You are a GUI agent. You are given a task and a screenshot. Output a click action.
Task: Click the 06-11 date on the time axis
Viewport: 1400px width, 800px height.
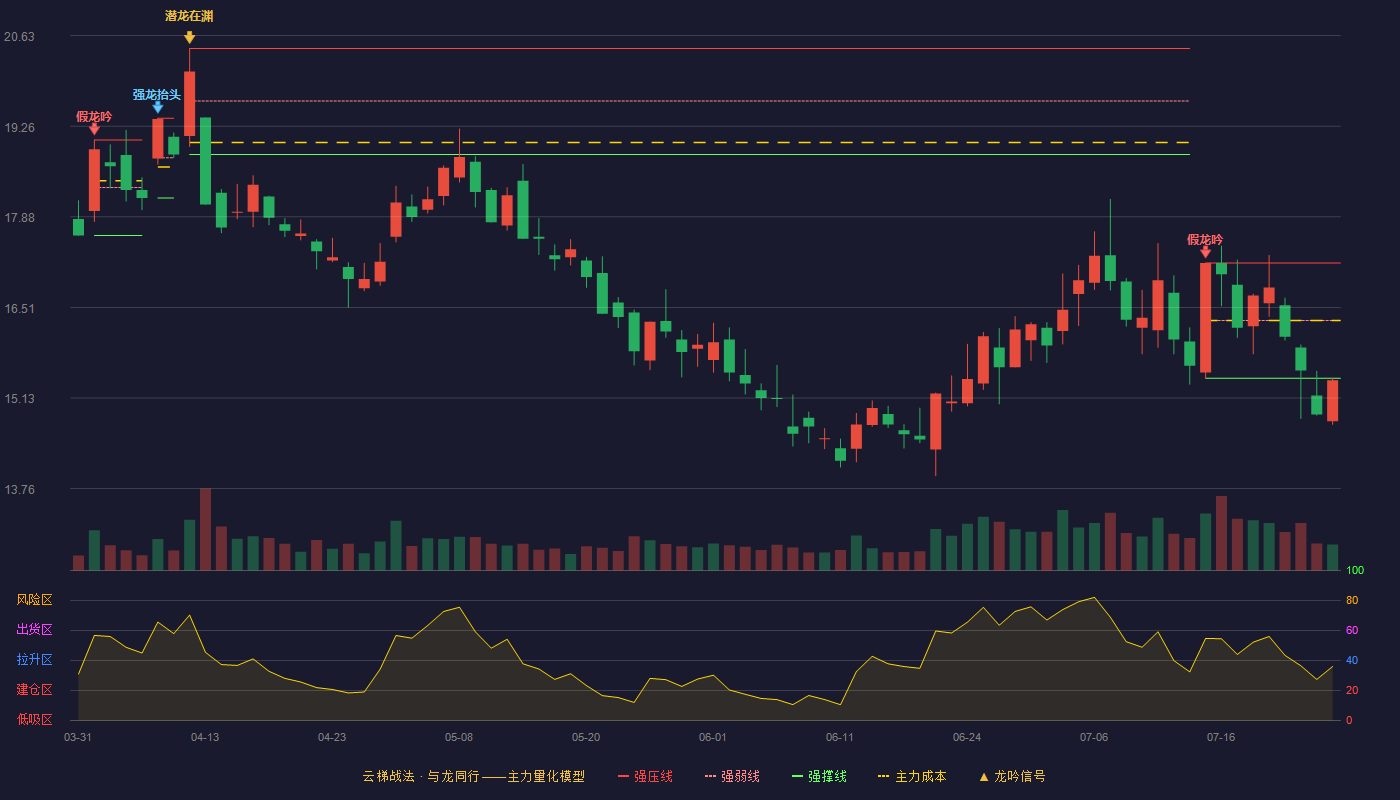click(840, 737)
